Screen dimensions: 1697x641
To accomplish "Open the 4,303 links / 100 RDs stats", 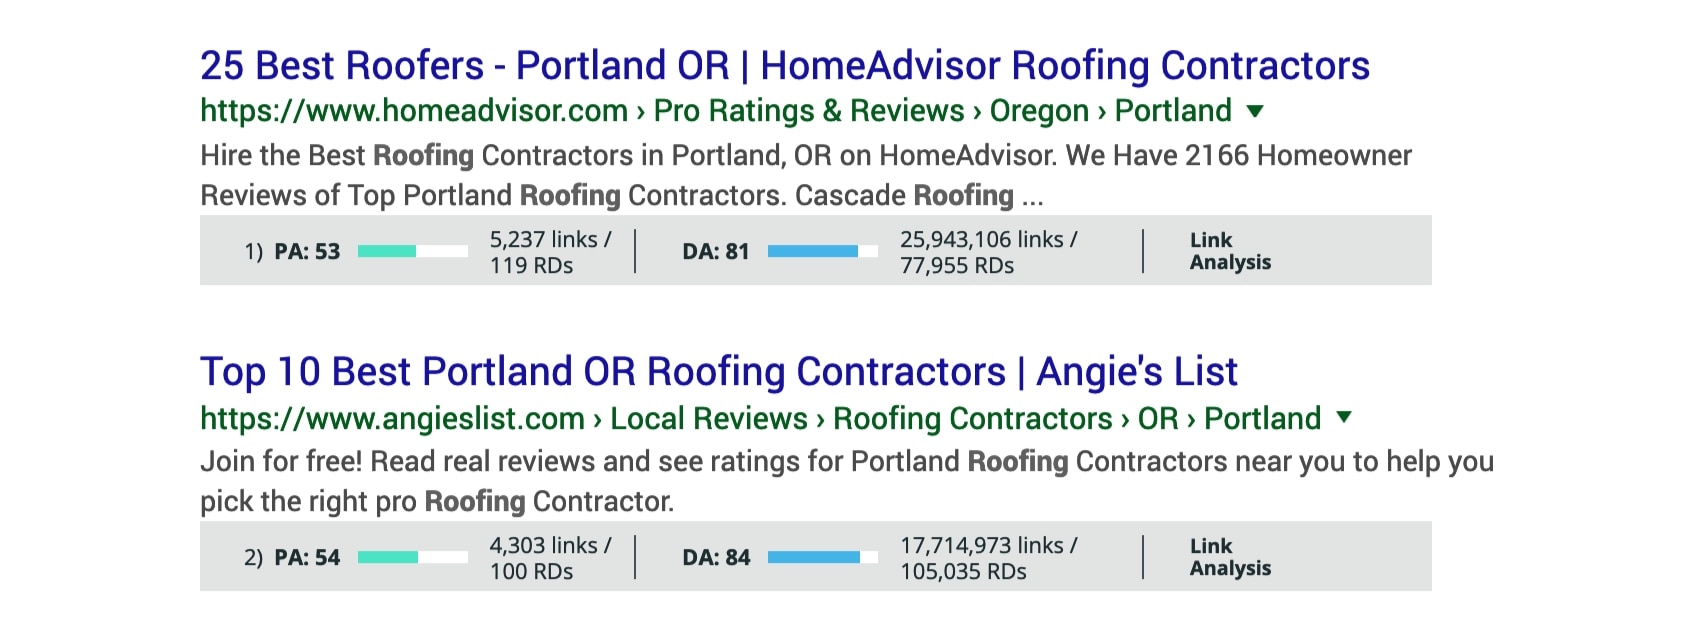I will pyautogui.click(x=549, y=558).
